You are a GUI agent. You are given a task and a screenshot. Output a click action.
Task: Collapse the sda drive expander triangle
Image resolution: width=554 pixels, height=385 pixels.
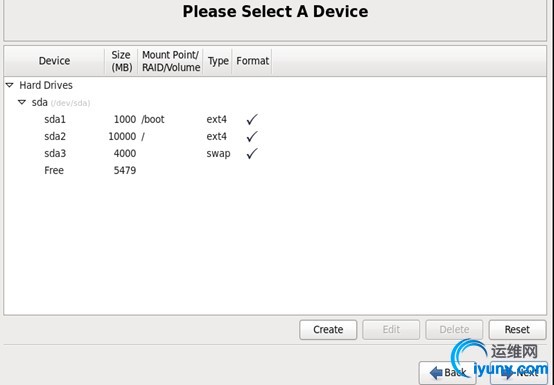[22, 102]
